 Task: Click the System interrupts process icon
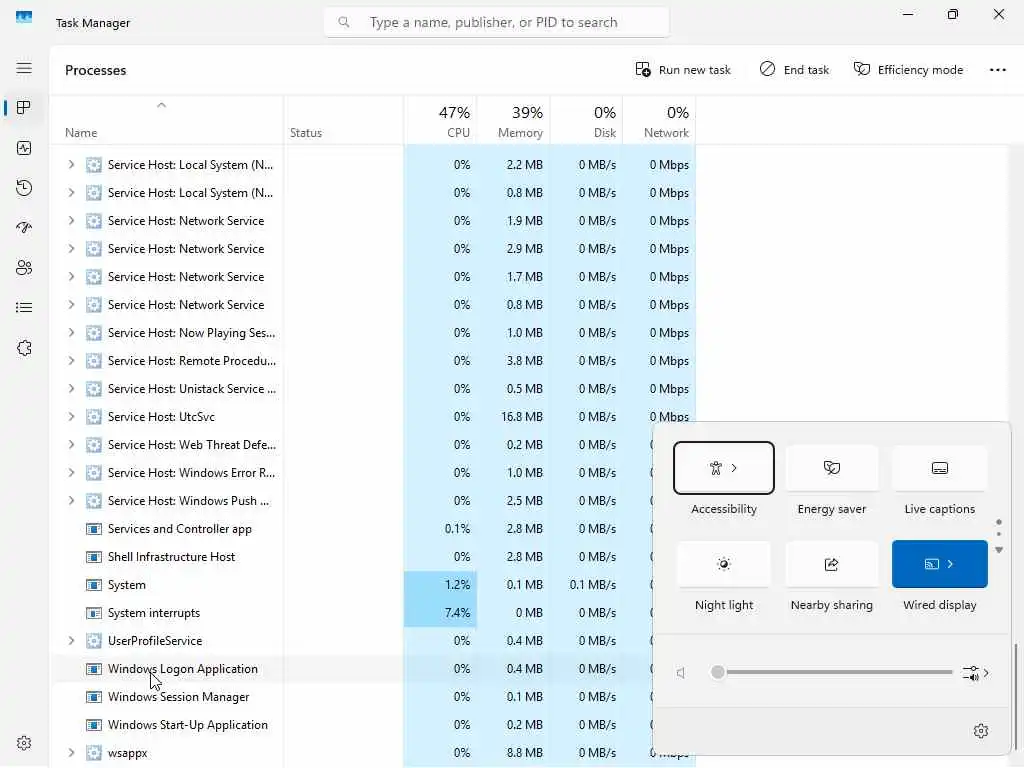pyautogui.click(x=94, y=613)
